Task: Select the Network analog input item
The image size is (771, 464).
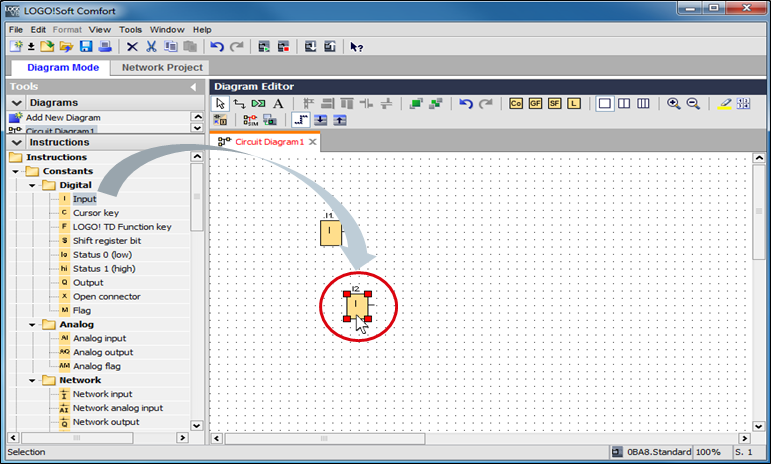Action: pyautogui.click(x=118, y=408)
